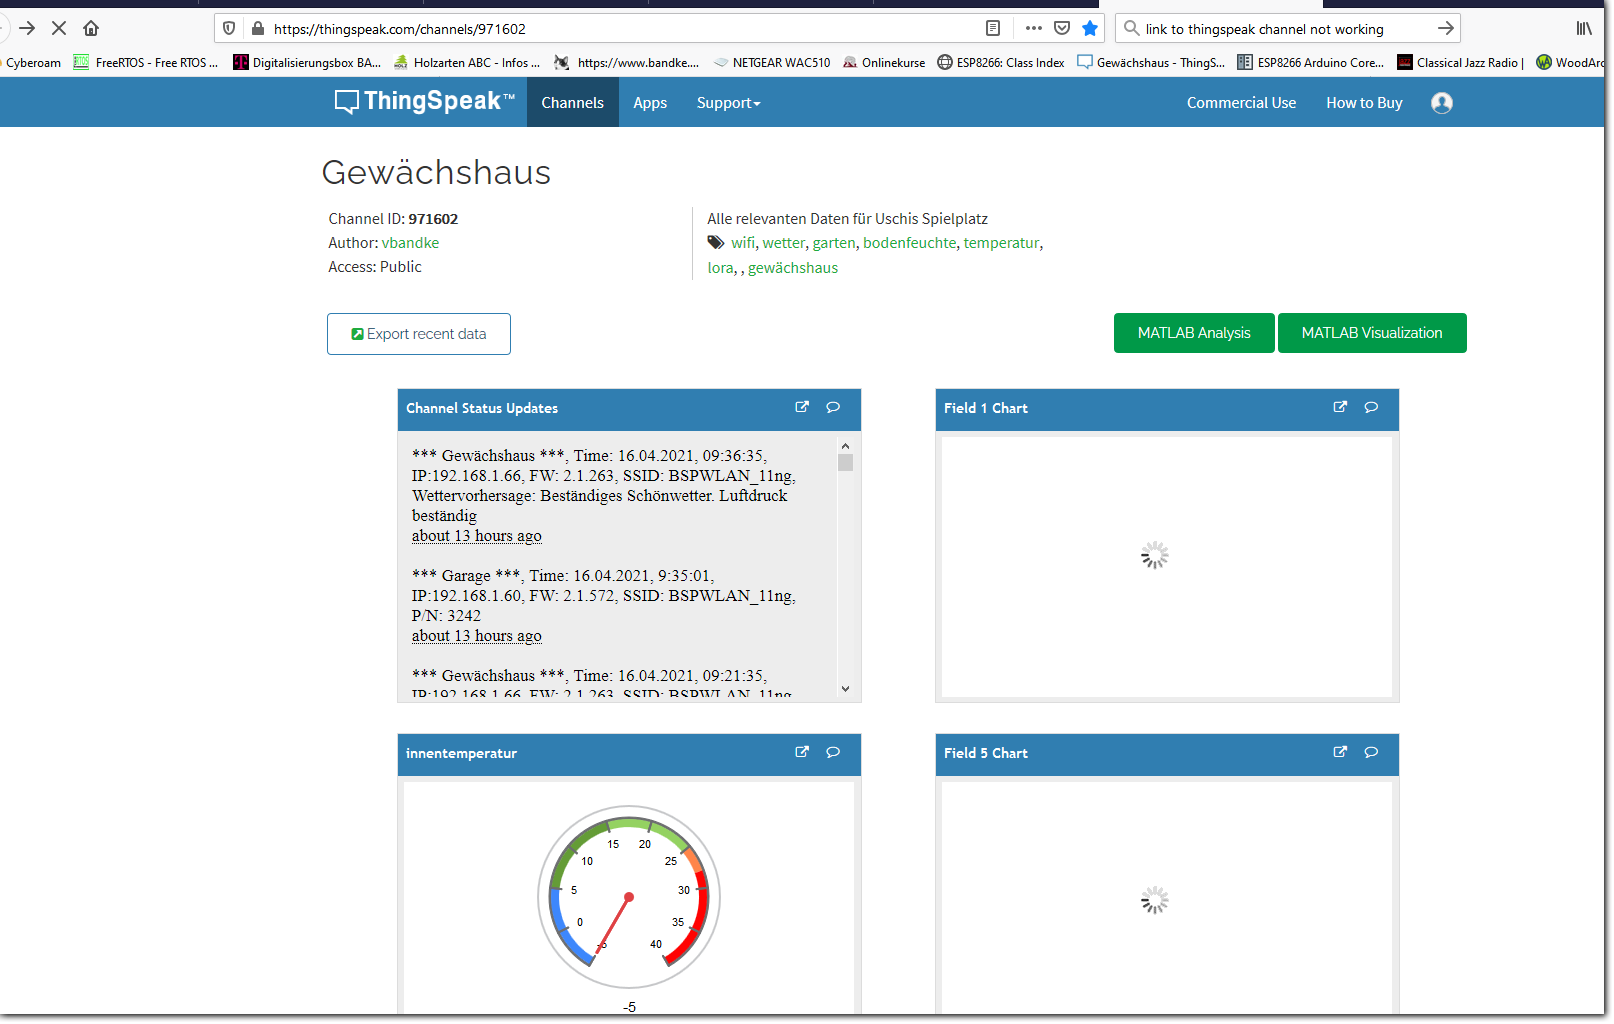Stop loading the page

(59, 28)
